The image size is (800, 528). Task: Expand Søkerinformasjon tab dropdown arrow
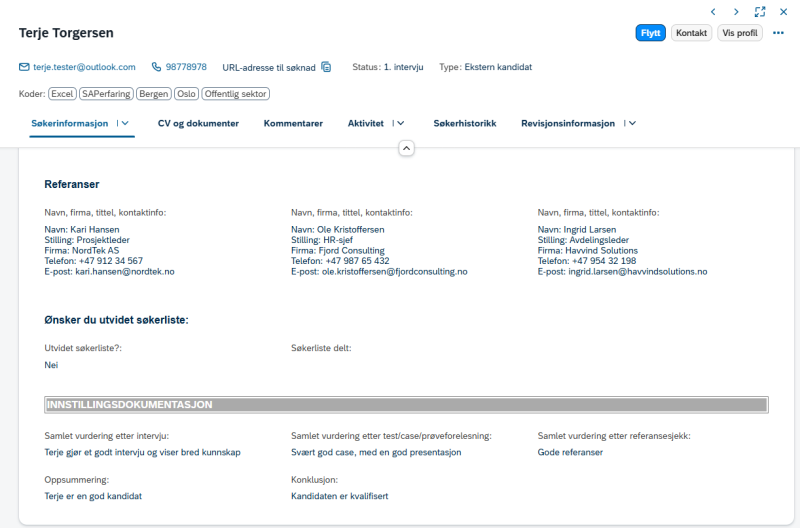(126, 123)
